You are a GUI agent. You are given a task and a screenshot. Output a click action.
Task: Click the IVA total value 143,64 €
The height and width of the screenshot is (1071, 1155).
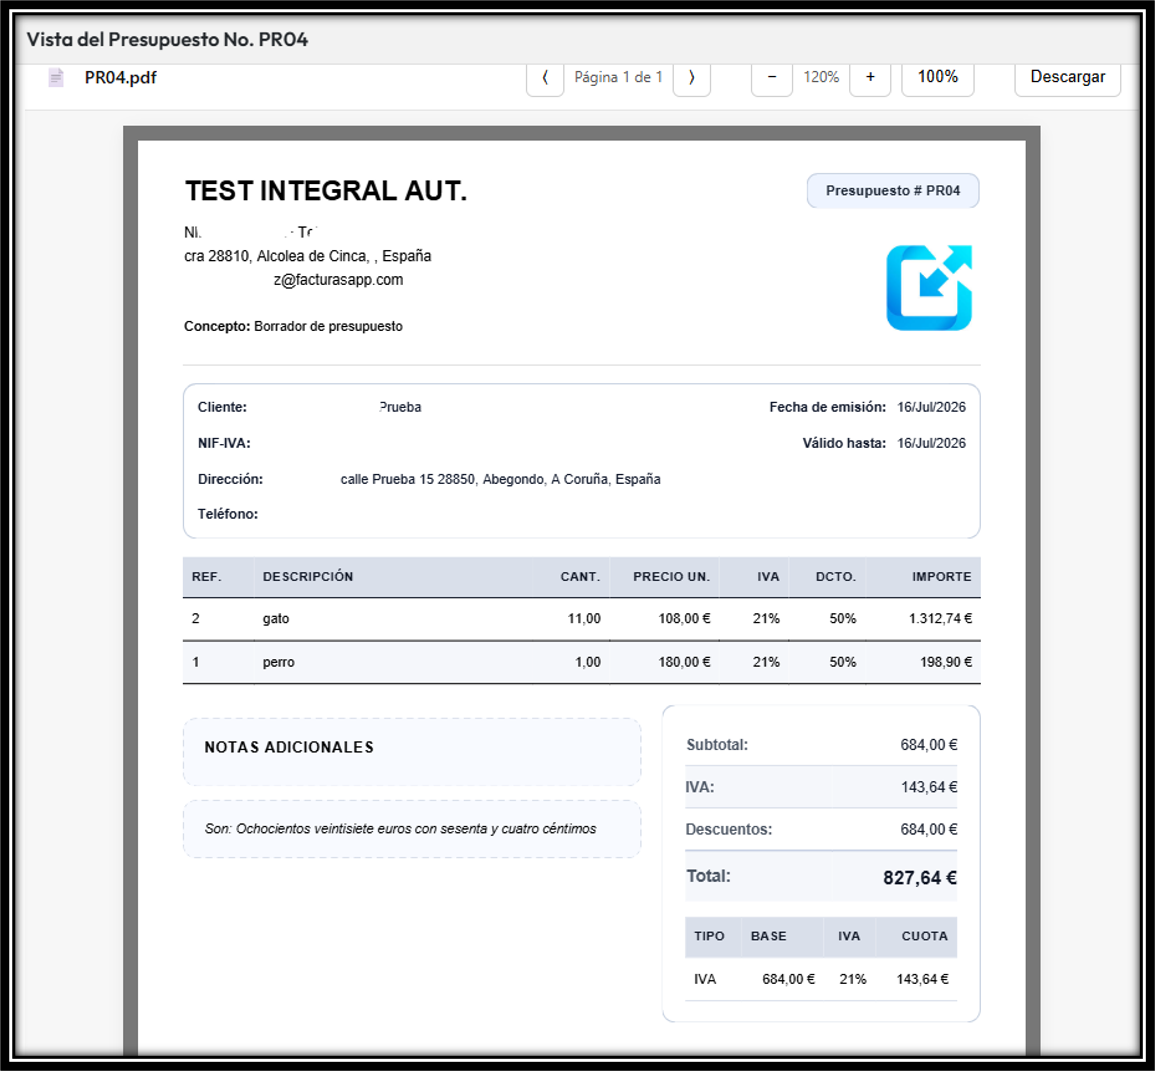click(x=929, y=787)
